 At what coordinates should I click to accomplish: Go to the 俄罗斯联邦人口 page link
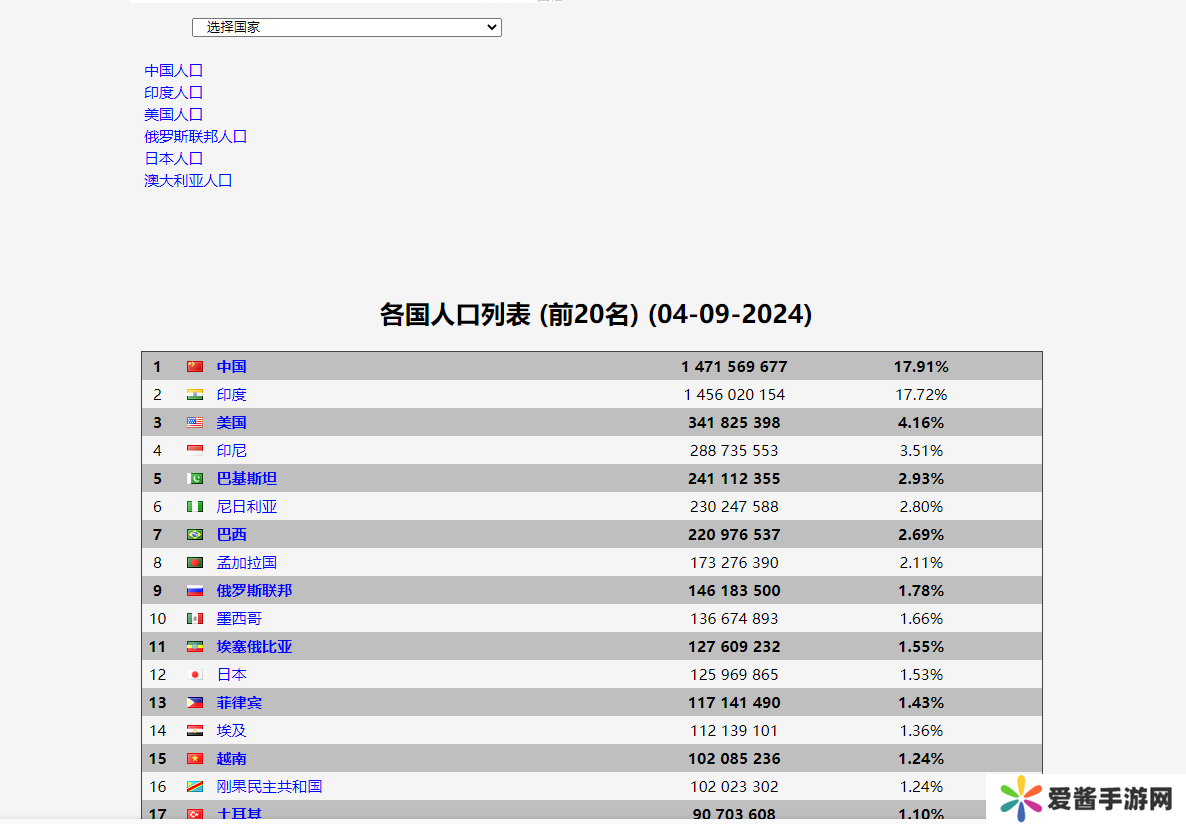[x=196, y=137]
